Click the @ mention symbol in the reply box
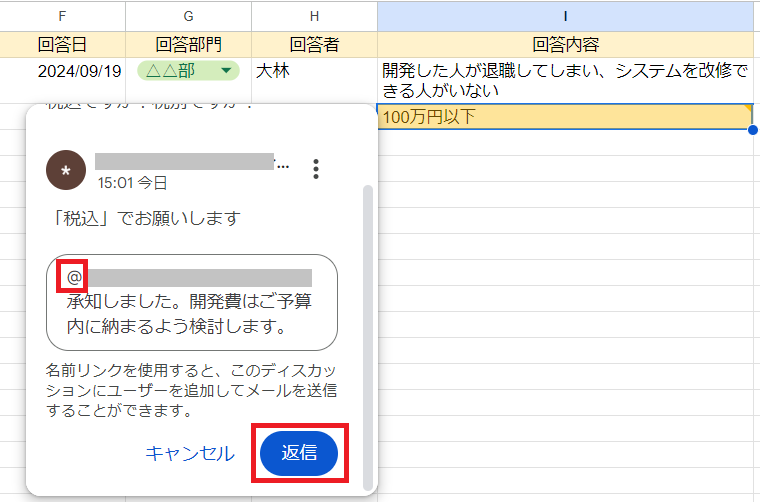The image size is (760, 502). coord(74,276)
